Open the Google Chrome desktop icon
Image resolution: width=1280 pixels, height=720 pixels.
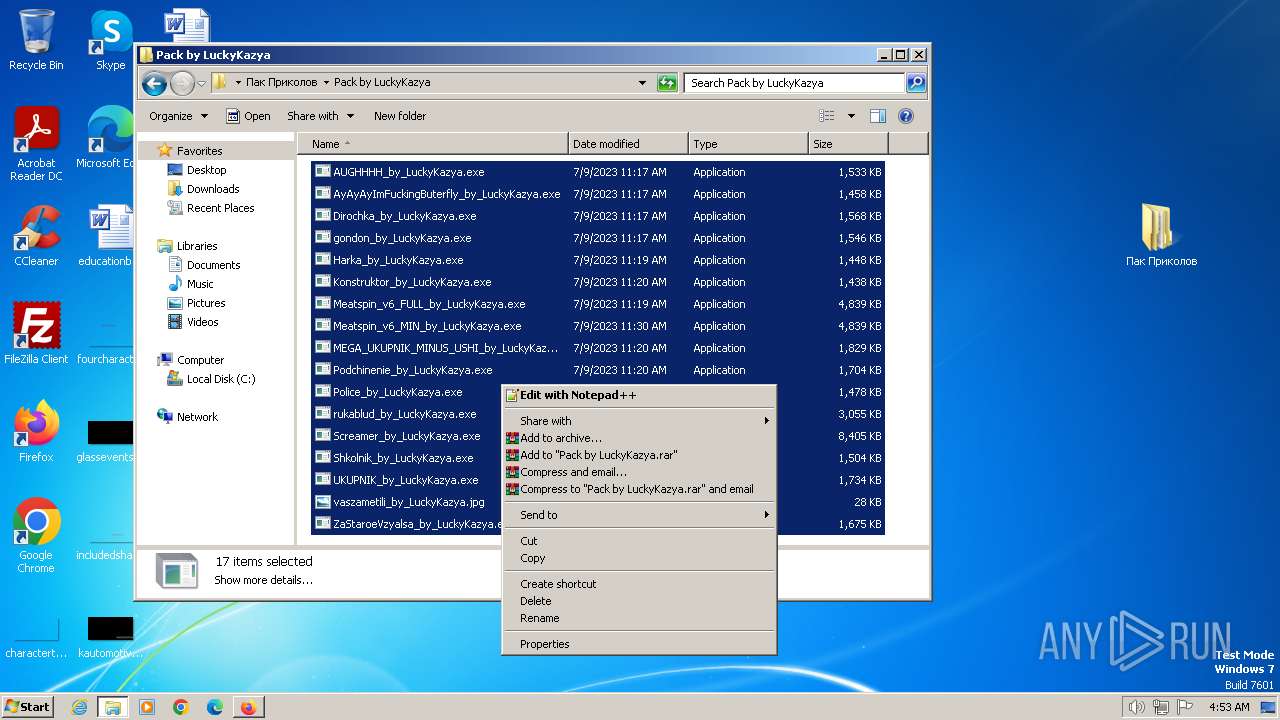point(36,535)
